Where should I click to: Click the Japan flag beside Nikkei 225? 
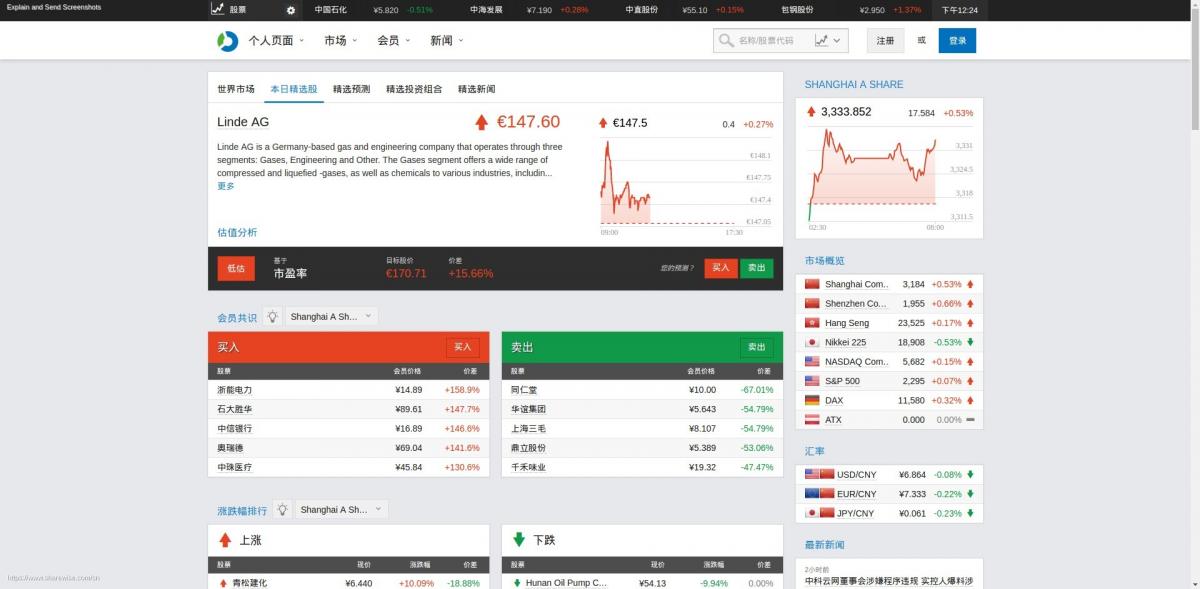coord(812,342)
